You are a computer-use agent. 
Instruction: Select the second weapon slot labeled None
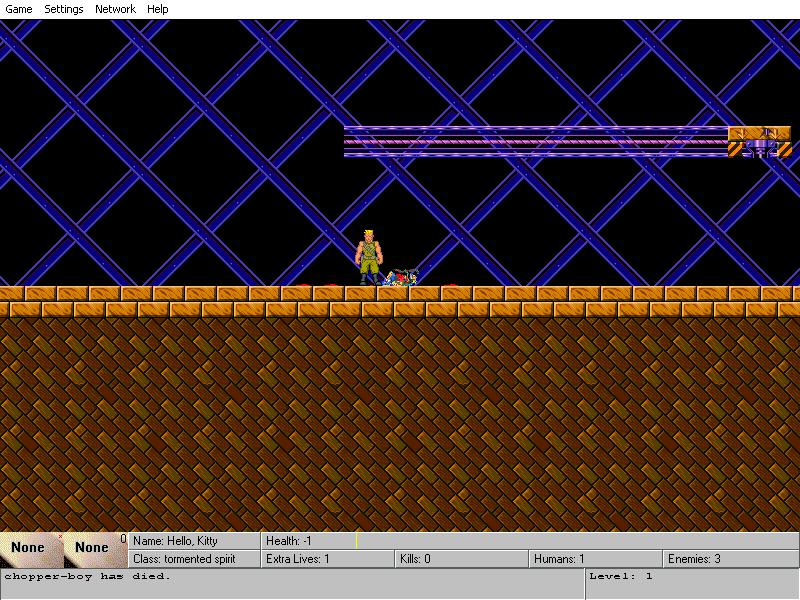[95, 550]
